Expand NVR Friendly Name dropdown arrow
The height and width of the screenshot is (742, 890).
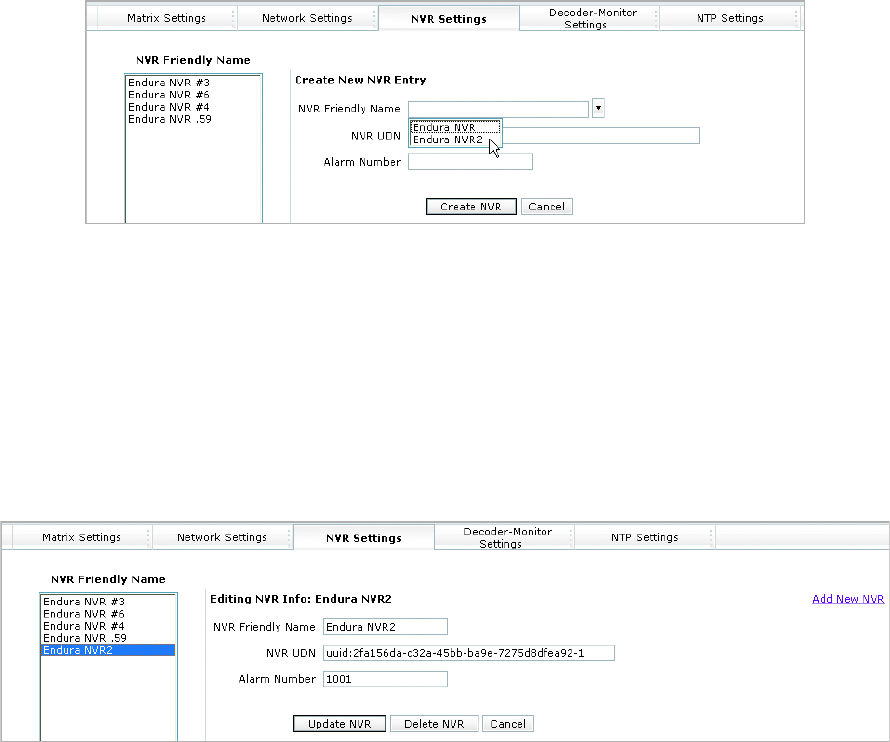point(598,108)
